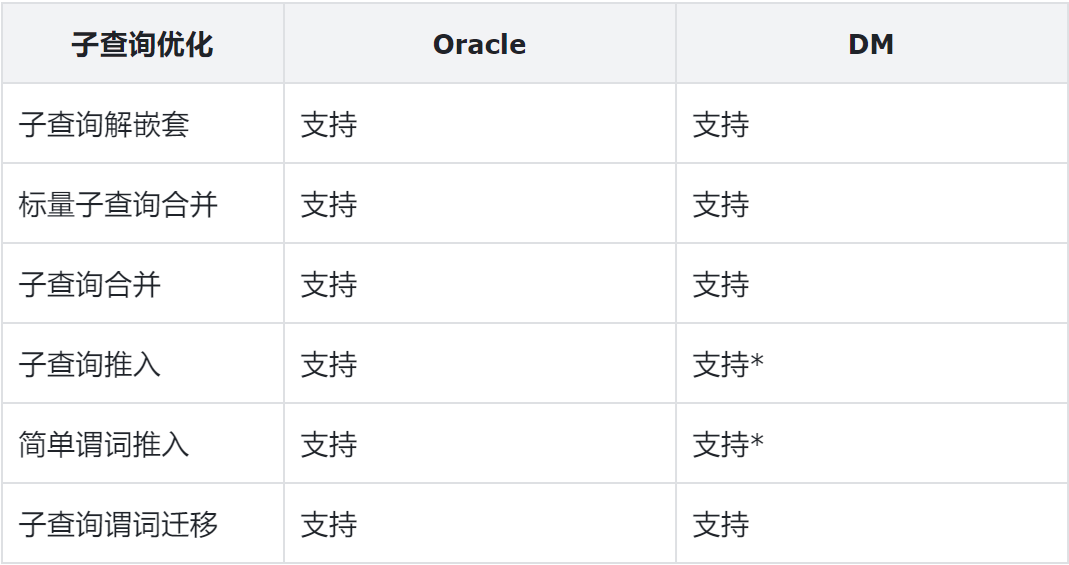Click Oracle 支持 cell for 子查询解嵌套
Viewport: 1069px width, 565px height.
(329, 125)
